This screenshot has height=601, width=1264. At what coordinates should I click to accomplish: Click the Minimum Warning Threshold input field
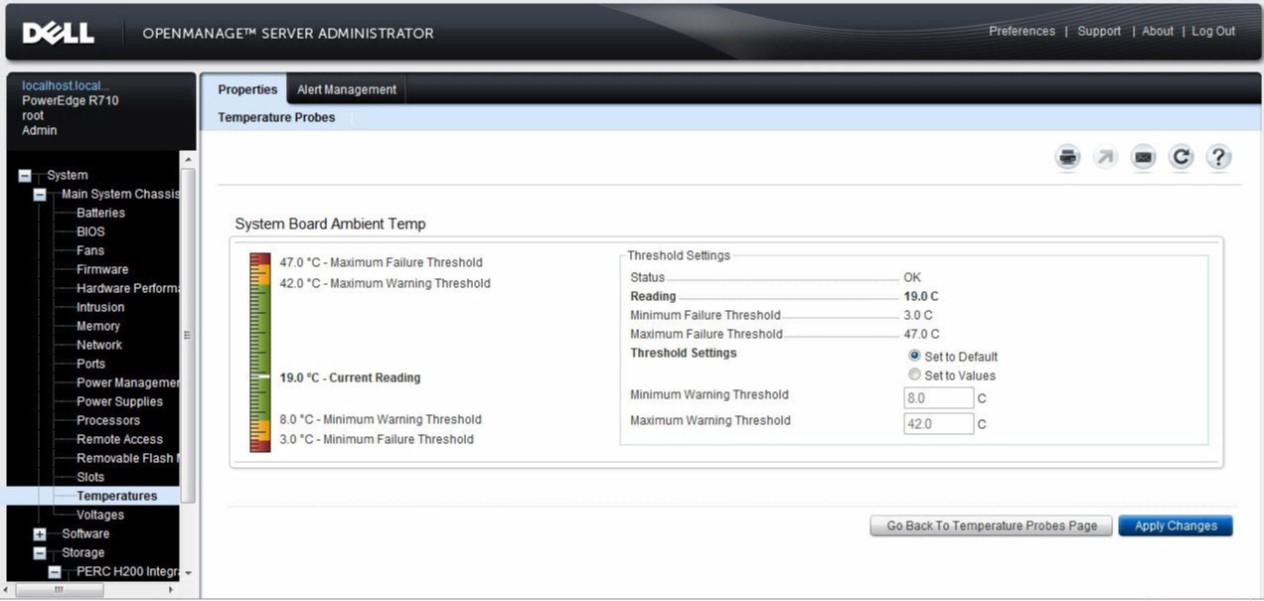pos(938,398)
